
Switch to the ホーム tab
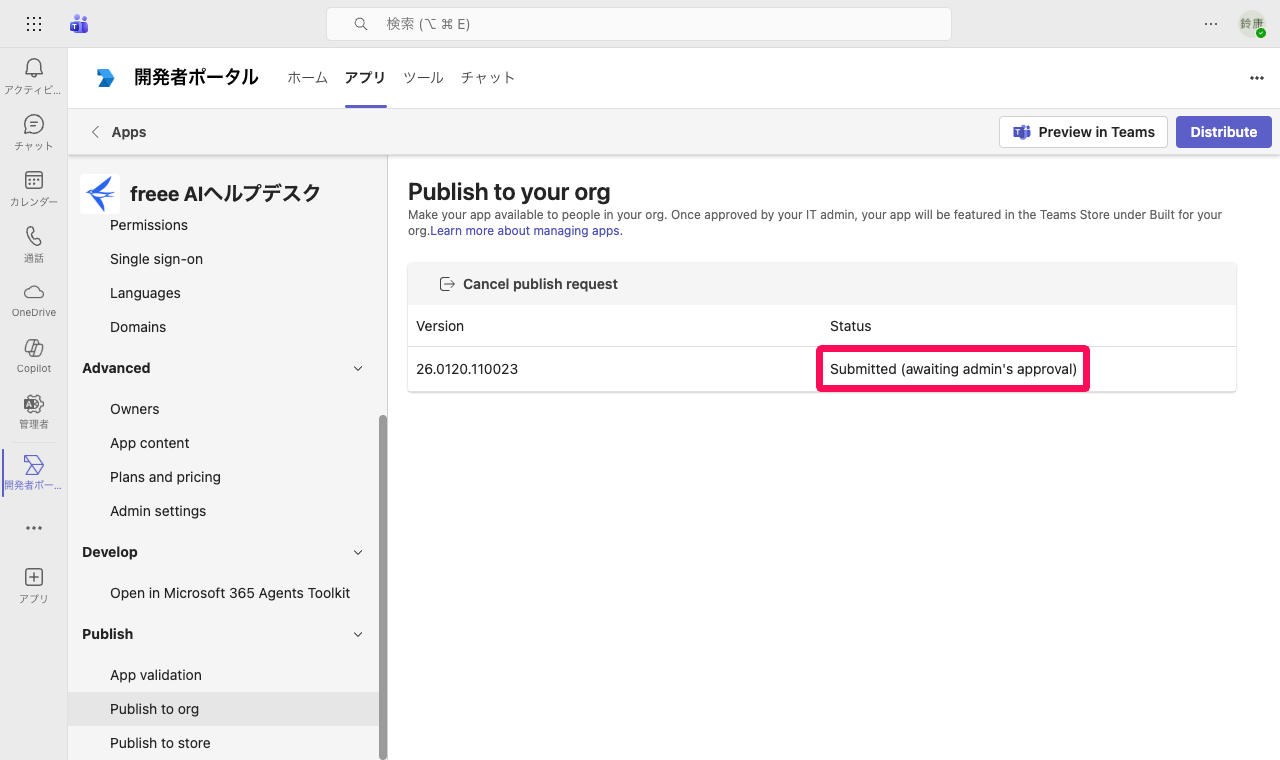pyautogui.click(x=307, y=78)
